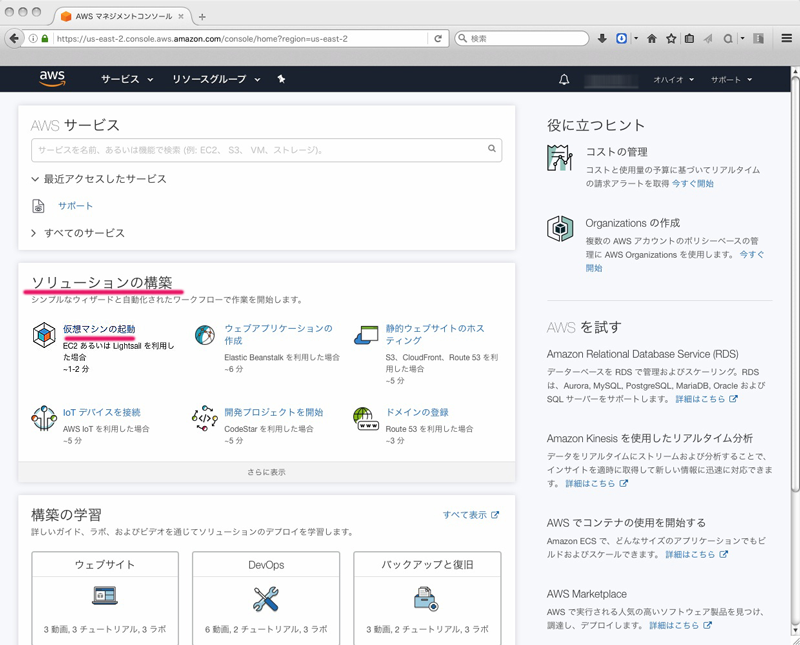This screenshot has width=800, height=645.
Task: Open the DevOps learning card
Action: click(266, 598)
